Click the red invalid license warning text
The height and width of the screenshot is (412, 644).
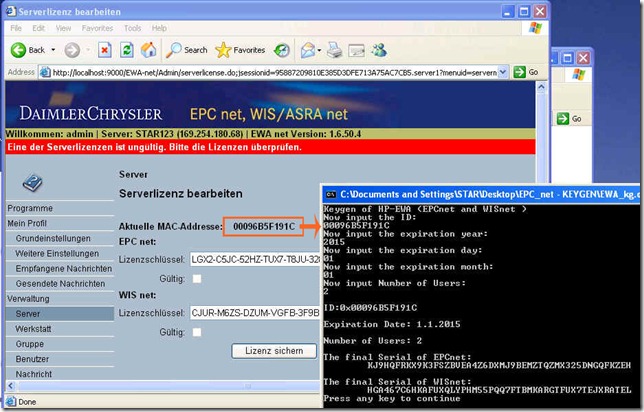[154, 147]
